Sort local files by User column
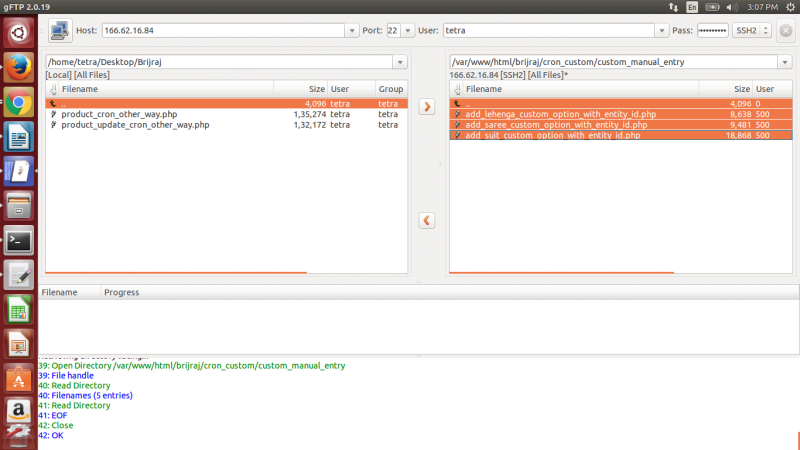 pos(352,89)
